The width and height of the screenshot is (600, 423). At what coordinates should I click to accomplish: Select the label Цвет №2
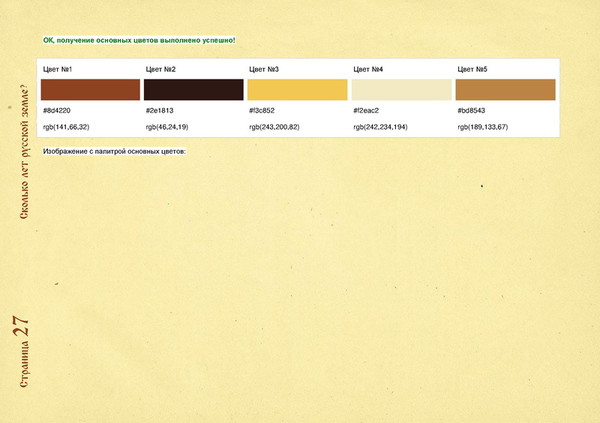161,69
